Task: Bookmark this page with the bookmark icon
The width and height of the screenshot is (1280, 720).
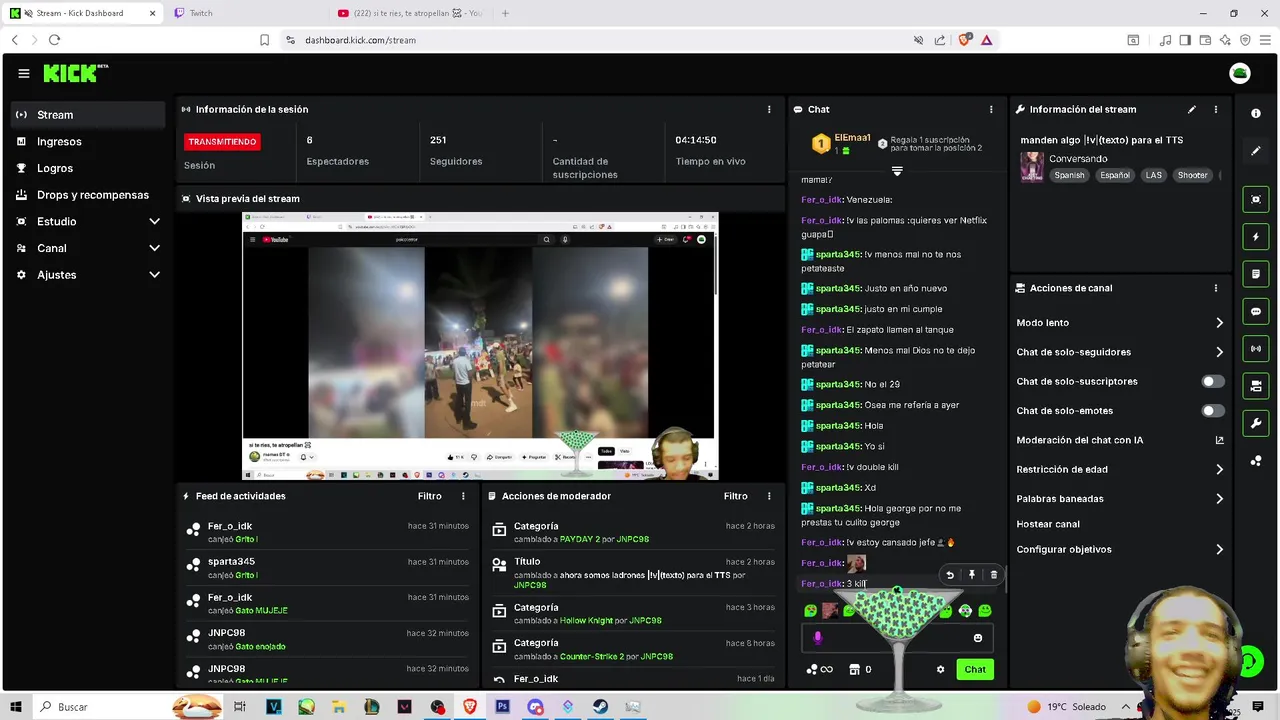Action: [264, 40]
